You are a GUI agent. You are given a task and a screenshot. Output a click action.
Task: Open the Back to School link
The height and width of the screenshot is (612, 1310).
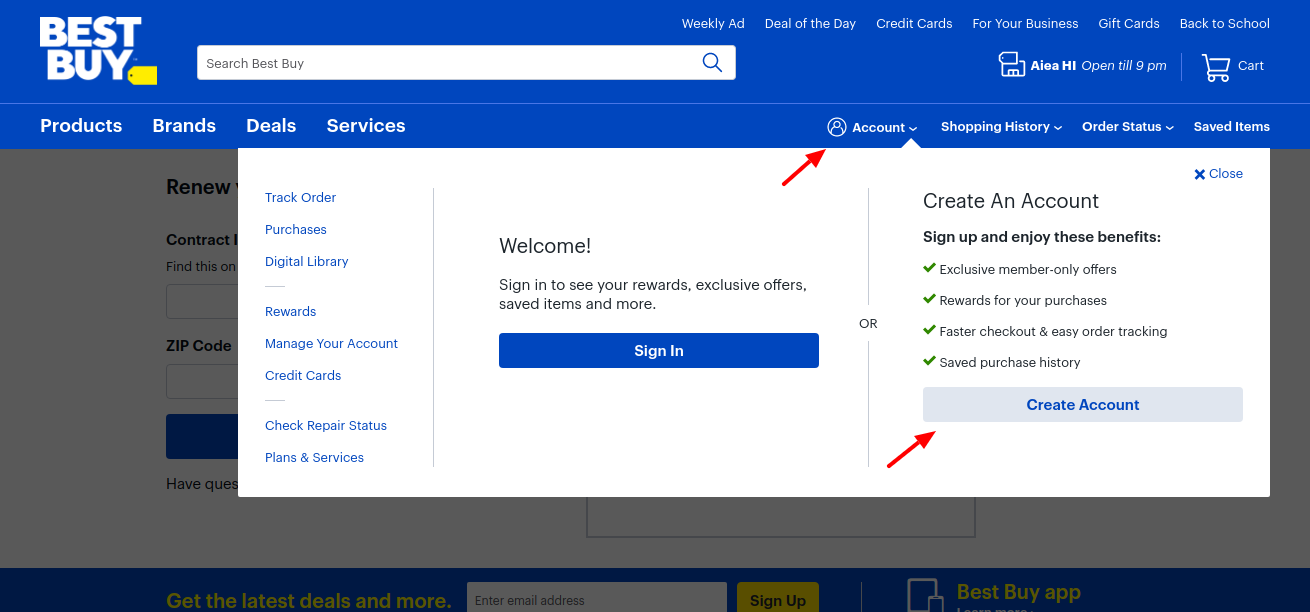pyautogui.click(x=1225, y=23)
